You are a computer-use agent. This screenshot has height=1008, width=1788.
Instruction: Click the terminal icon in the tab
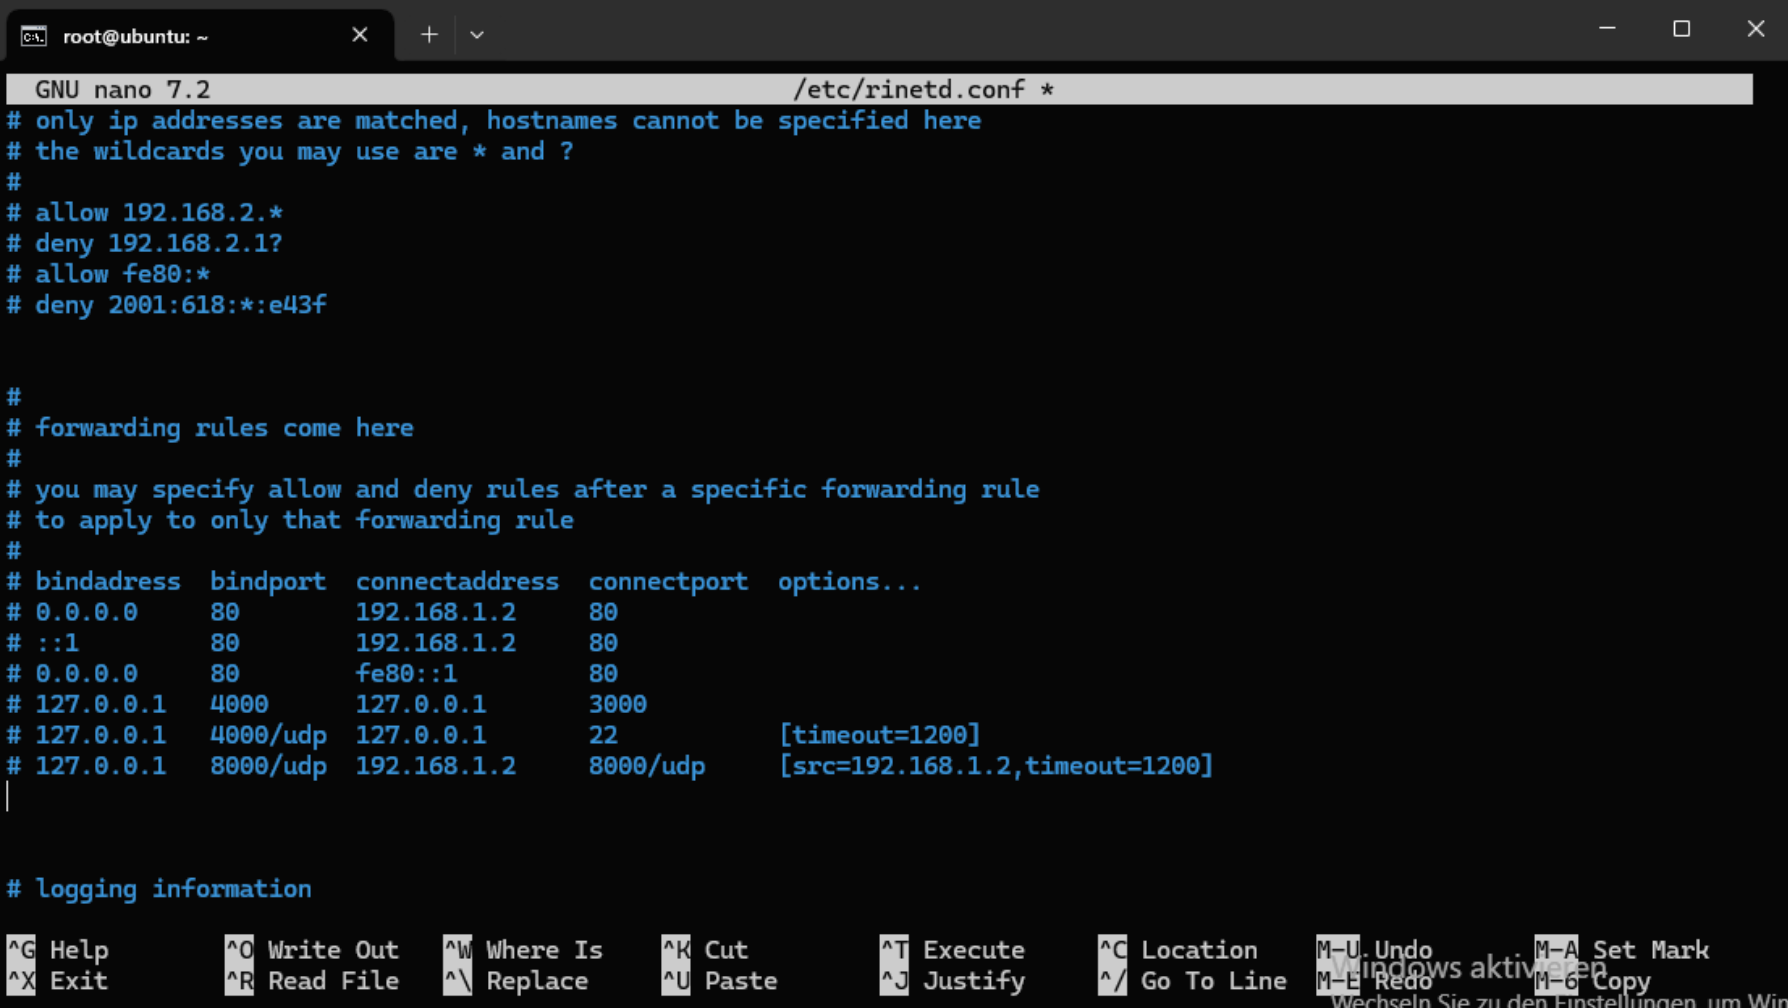pyautogui.click(x=33, y=36)
